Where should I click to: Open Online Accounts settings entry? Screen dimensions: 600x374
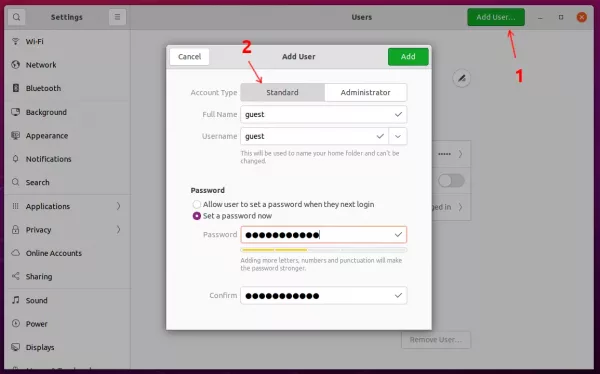67,253
